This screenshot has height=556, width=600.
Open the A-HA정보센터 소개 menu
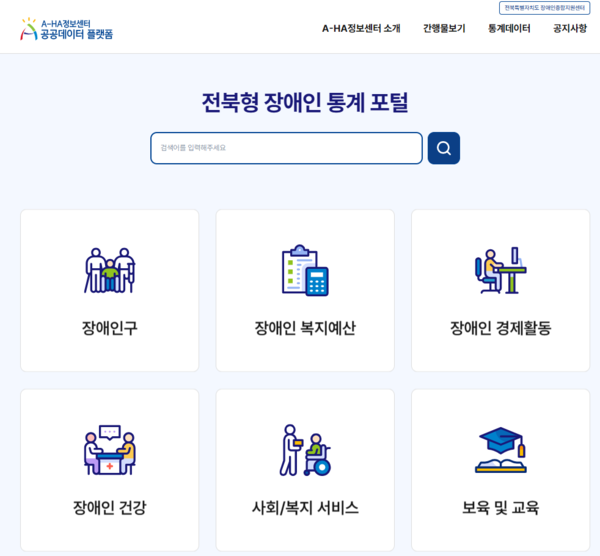pos(361,28)
